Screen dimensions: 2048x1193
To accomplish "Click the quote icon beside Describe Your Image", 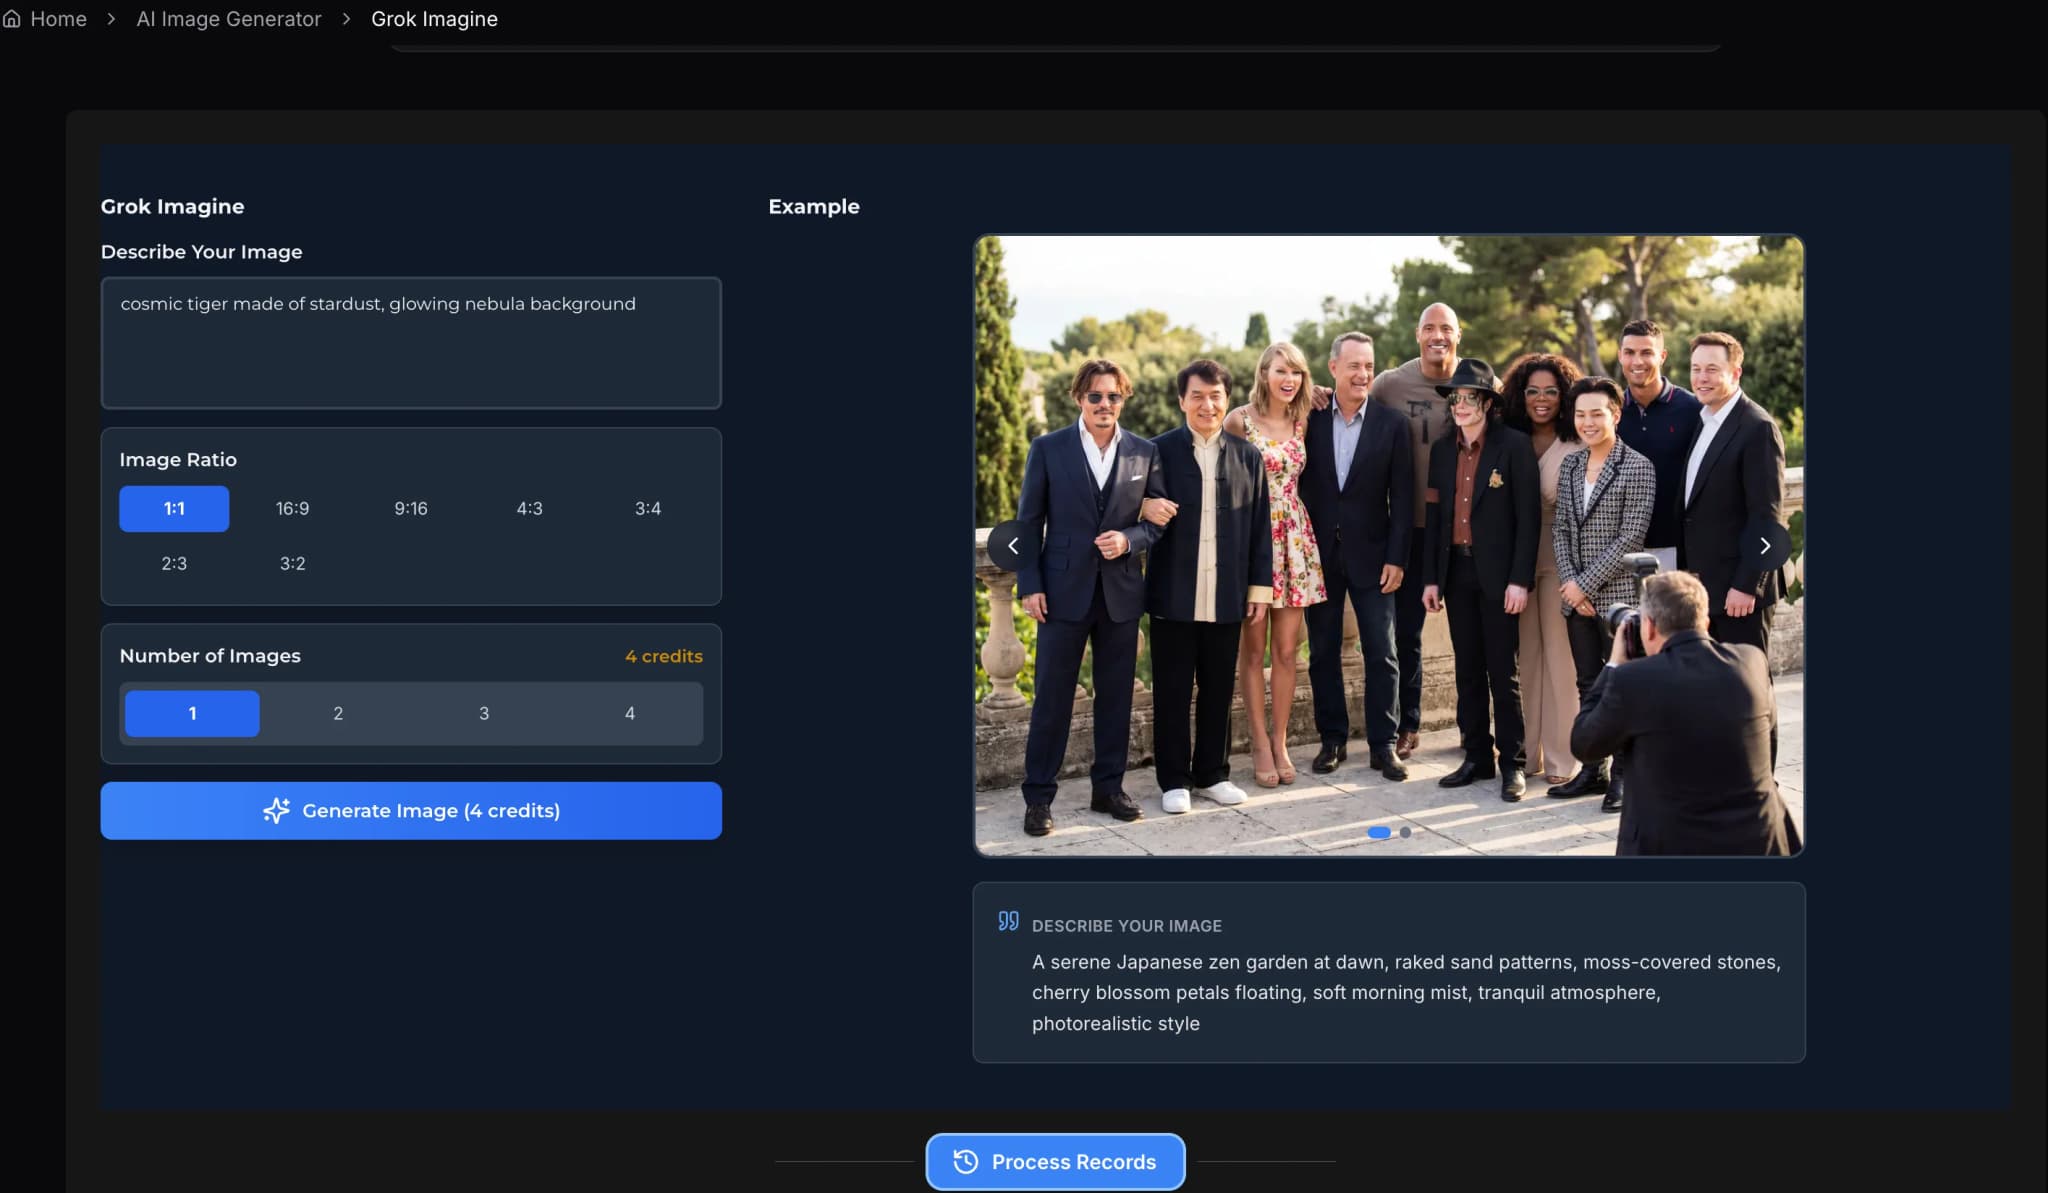I will 1008,921.
